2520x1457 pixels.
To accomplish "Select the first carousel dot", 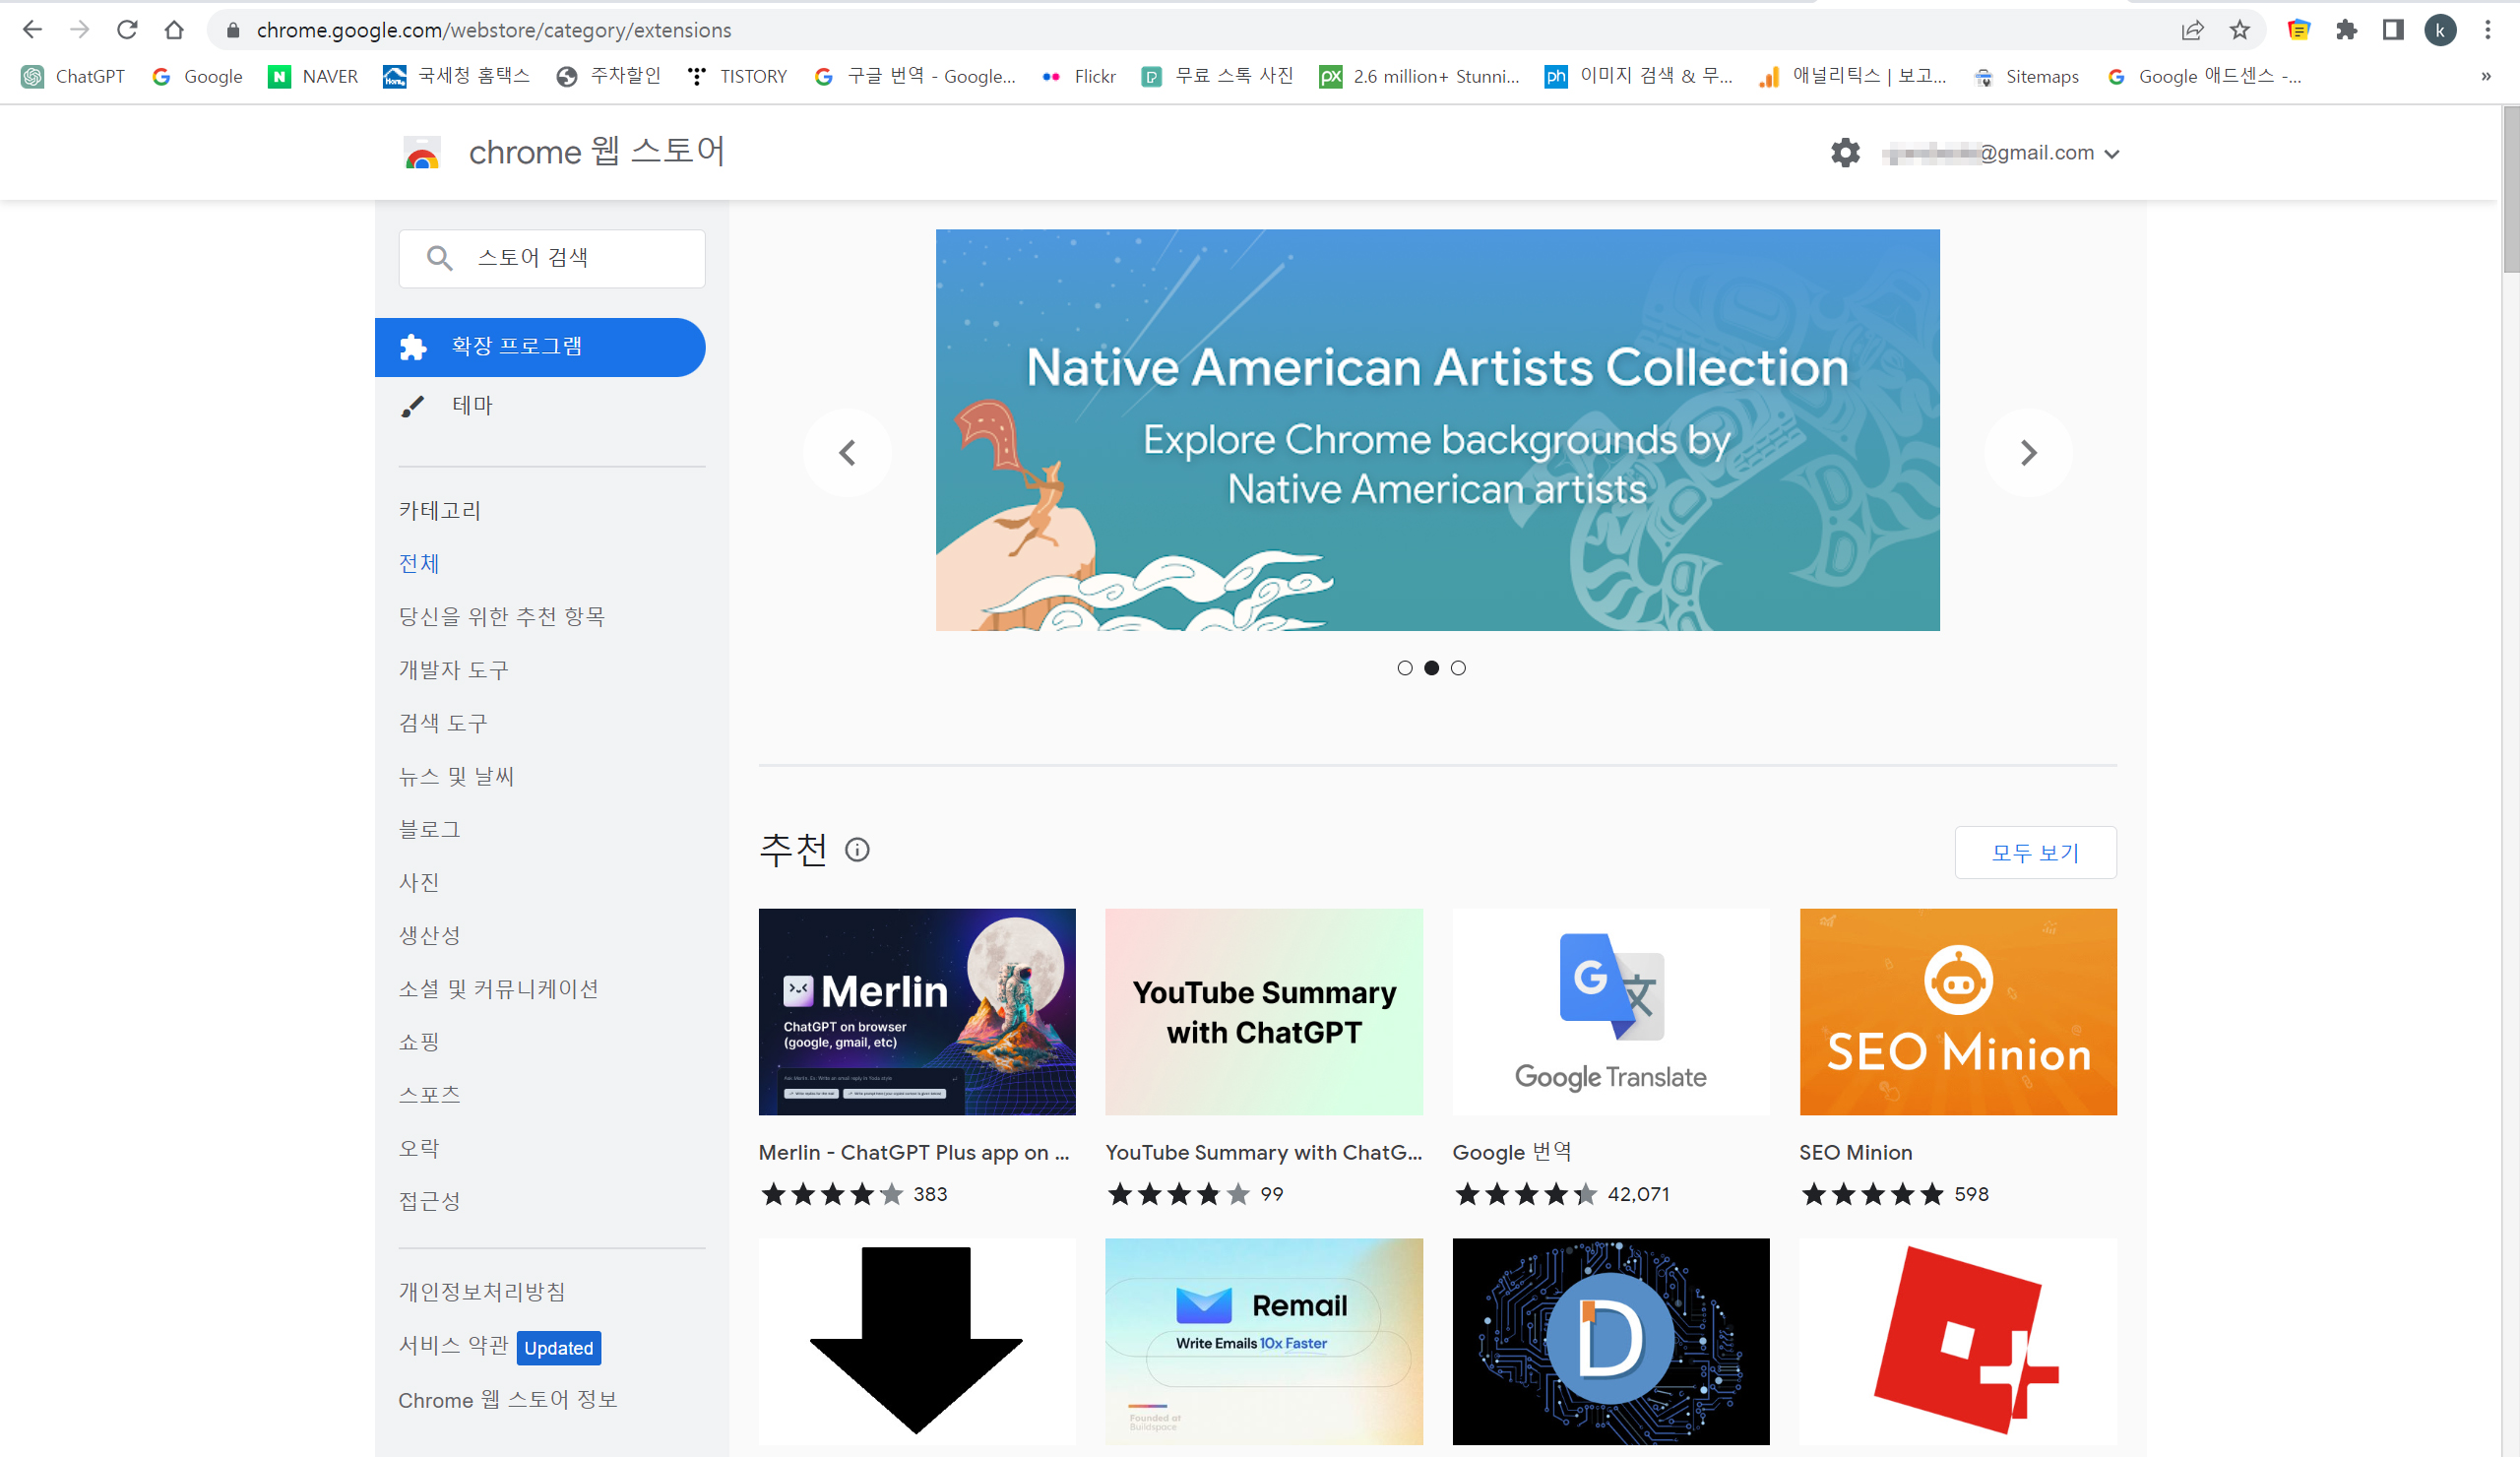I will 1405,668.
